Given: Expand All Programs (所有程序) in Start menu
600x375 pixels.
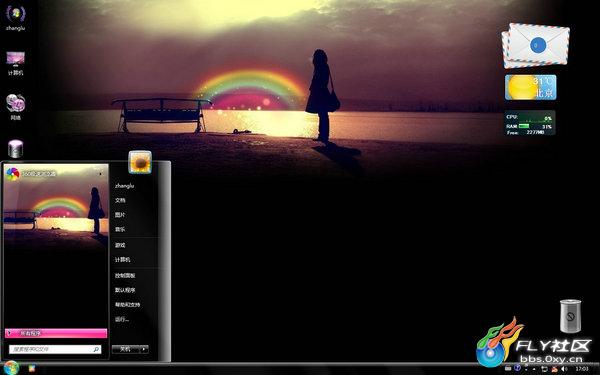Looking at the screenshot, I should point(56,333).
